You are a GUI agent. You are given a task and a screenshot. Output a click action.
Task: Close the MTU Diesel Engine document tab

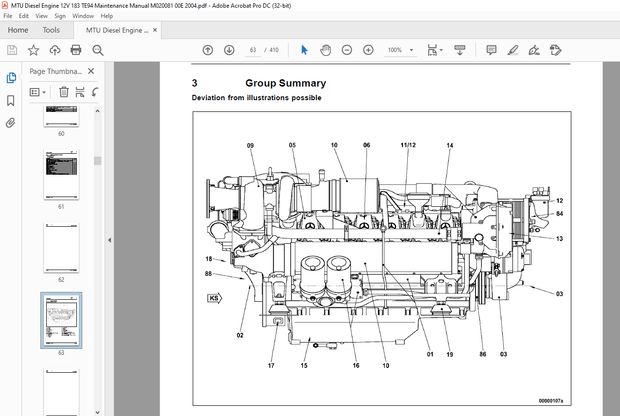tap(155, 30)
